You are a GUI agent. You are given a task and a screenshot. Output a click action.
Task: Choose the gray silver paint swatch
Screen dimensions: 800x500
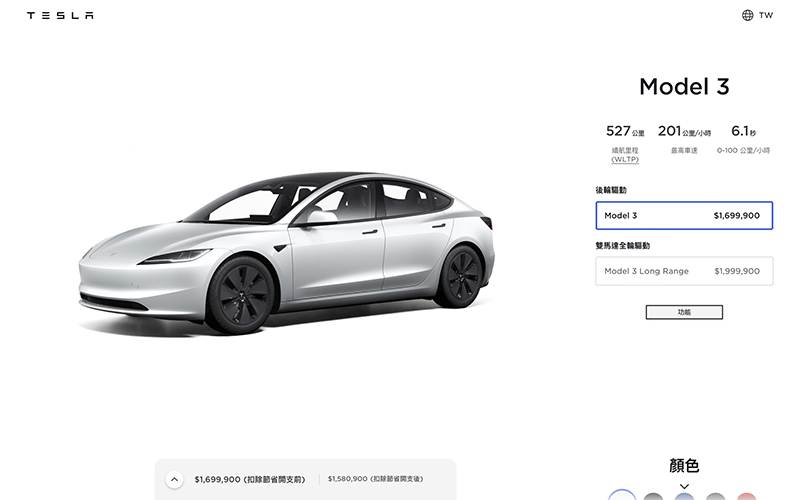click(715, 496)
